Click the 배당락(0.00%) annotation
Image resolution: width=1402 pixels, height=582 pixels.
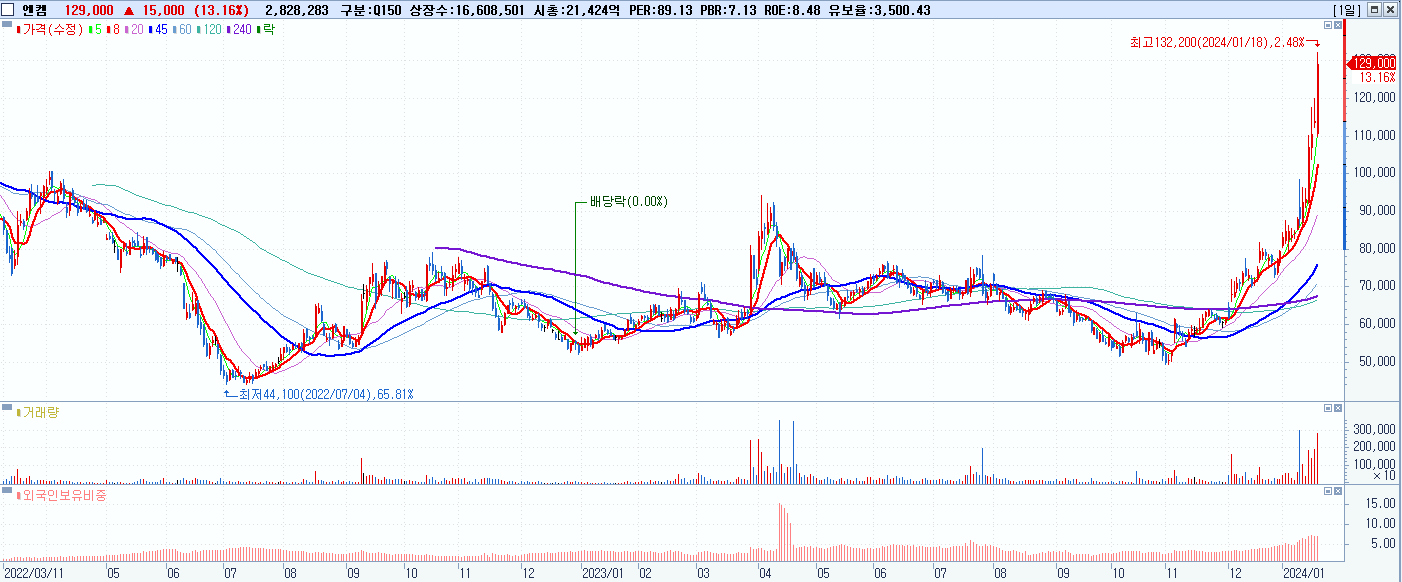tap(628, 201)
